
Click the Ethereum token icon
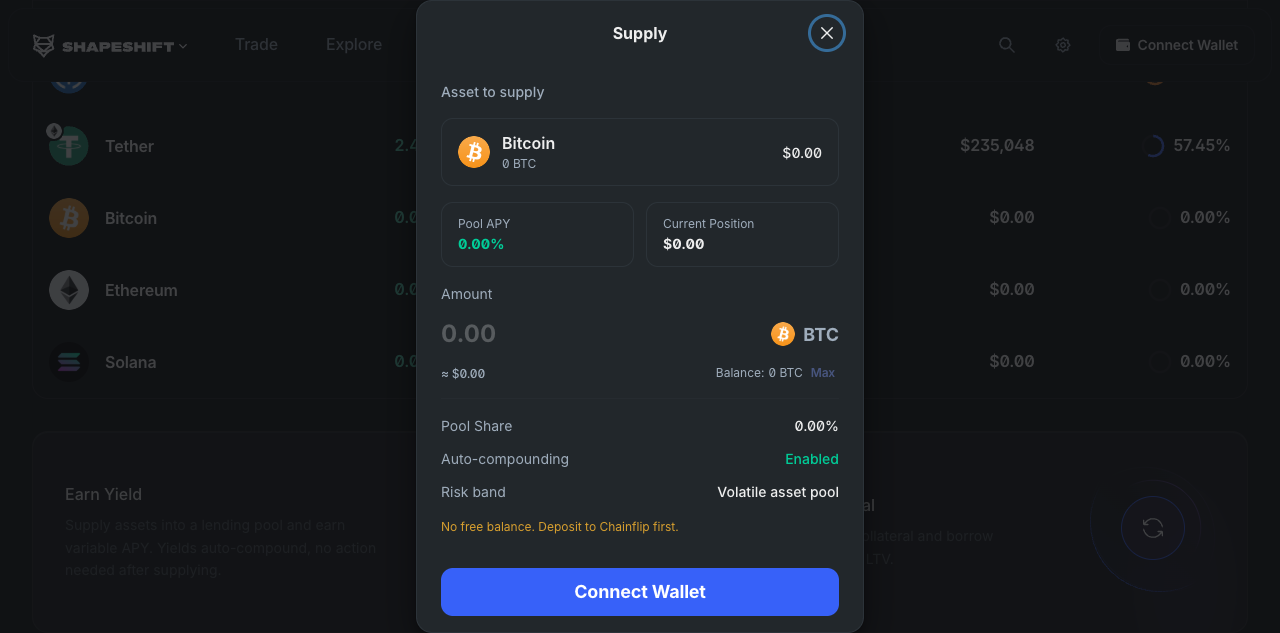click(68, 290)
